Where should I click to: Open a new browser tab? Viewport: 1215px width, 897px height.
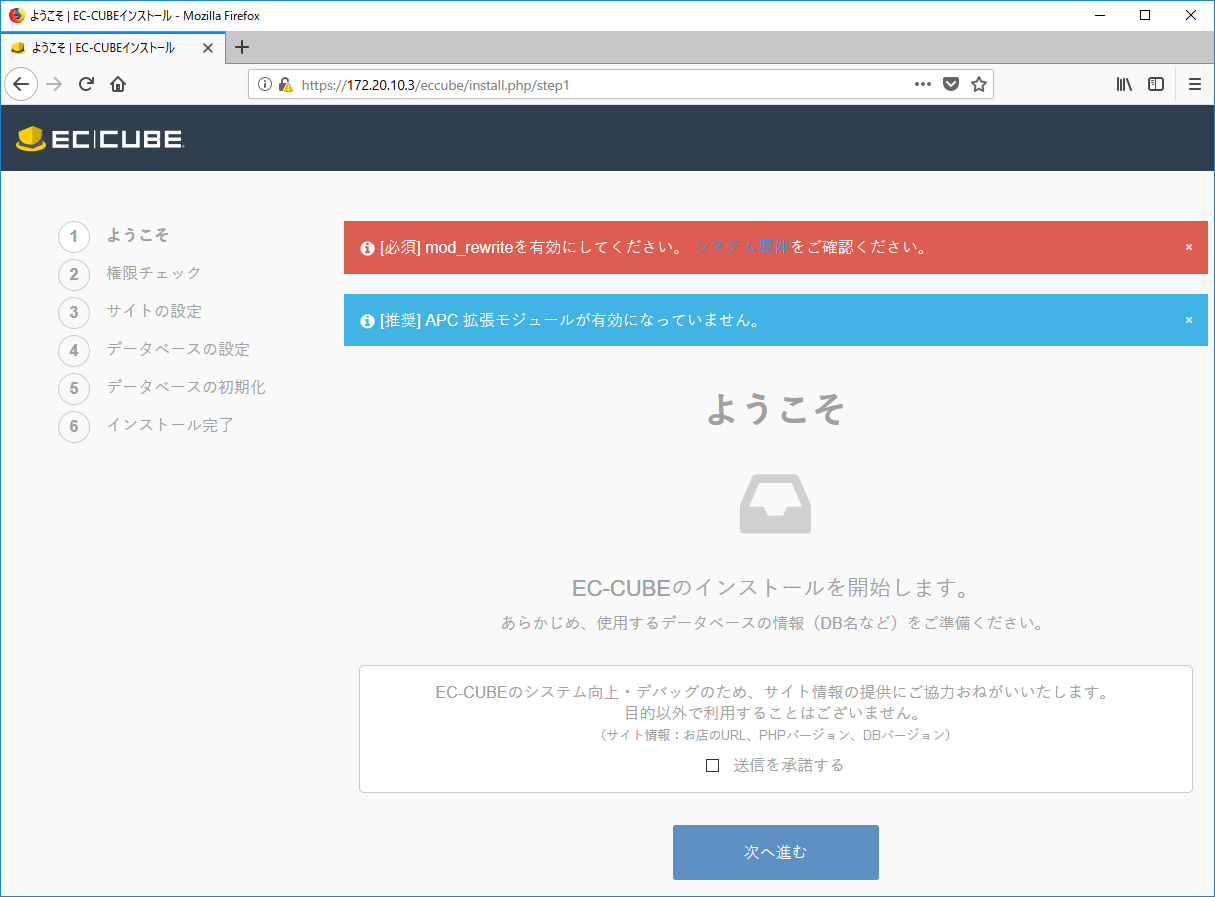[x=241, y=47]
